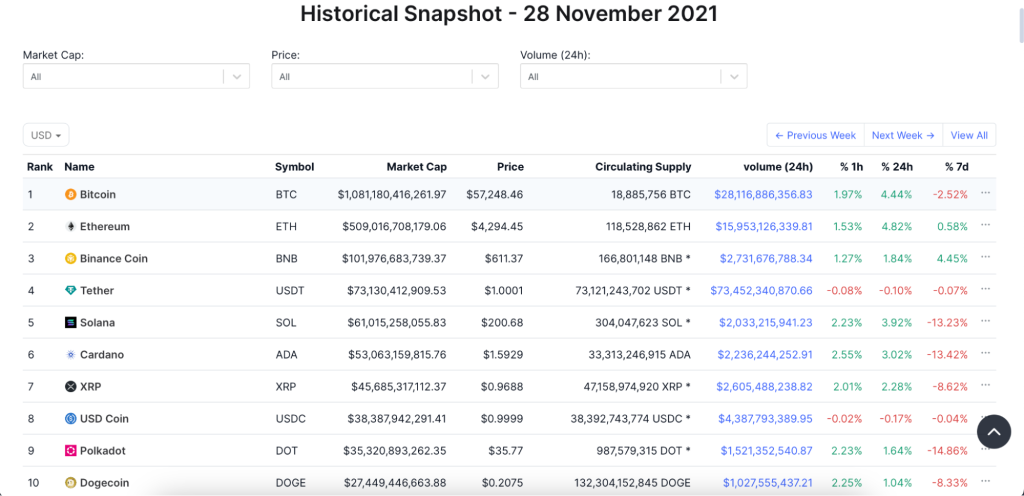Click the Ethereum coin logo icon
The width and height of the screenshot is (1024, 496).
70,227
